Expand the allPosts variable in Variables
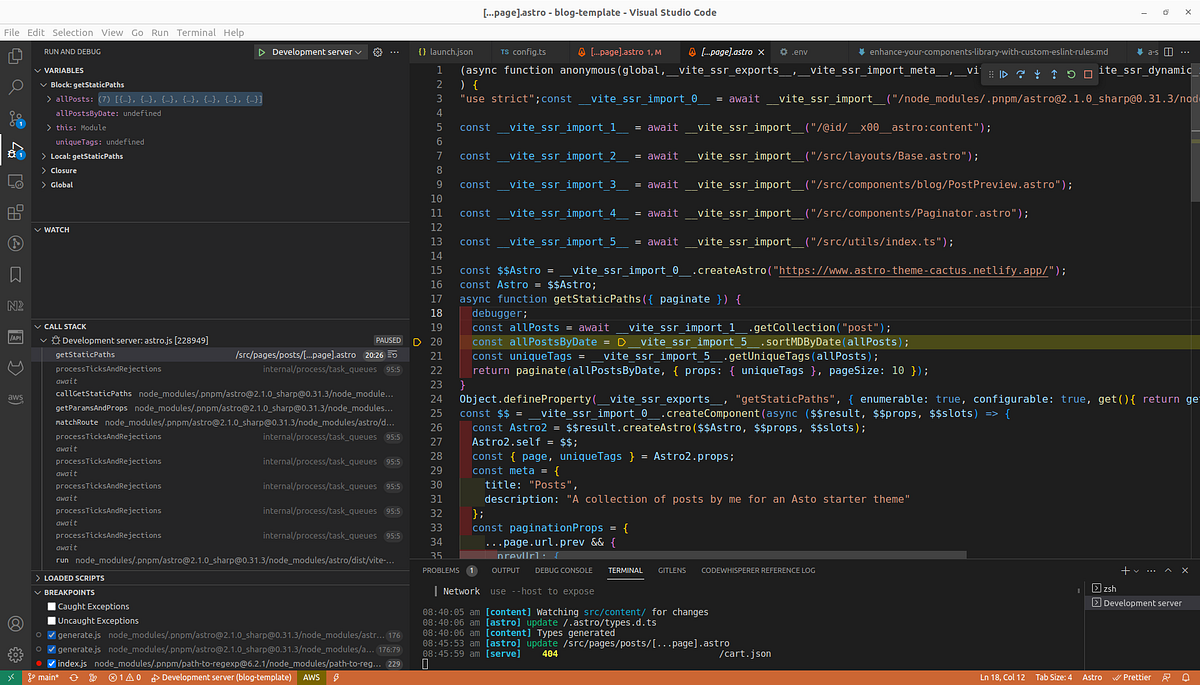1200x685 pixels. (48, 99)
